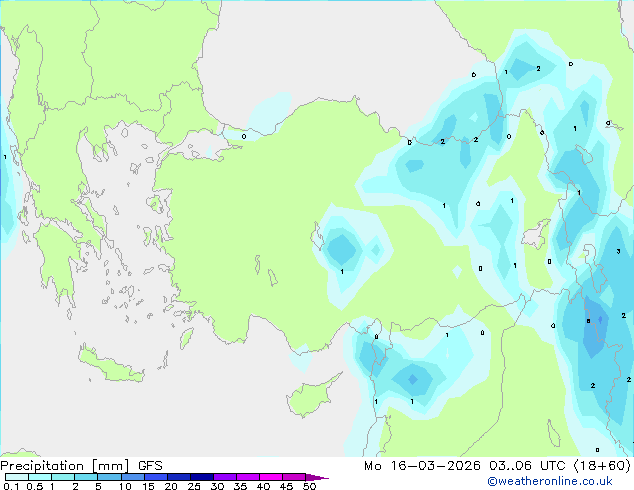634x490 pixels.
Task: Click the 30–35 mm purple legend swatch
Action: (x=225, y=477)
